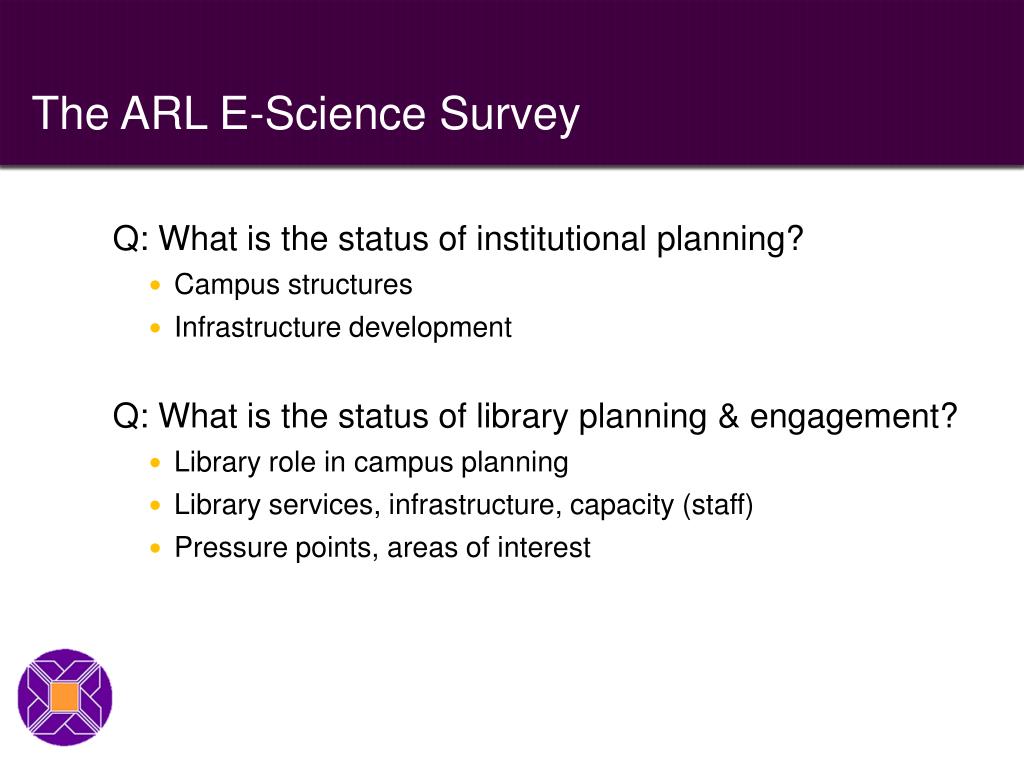Click 'Pressure points, areas of interest' bullet
Image resolution: width=1024 pixels, height=768 pixels.
382,548
